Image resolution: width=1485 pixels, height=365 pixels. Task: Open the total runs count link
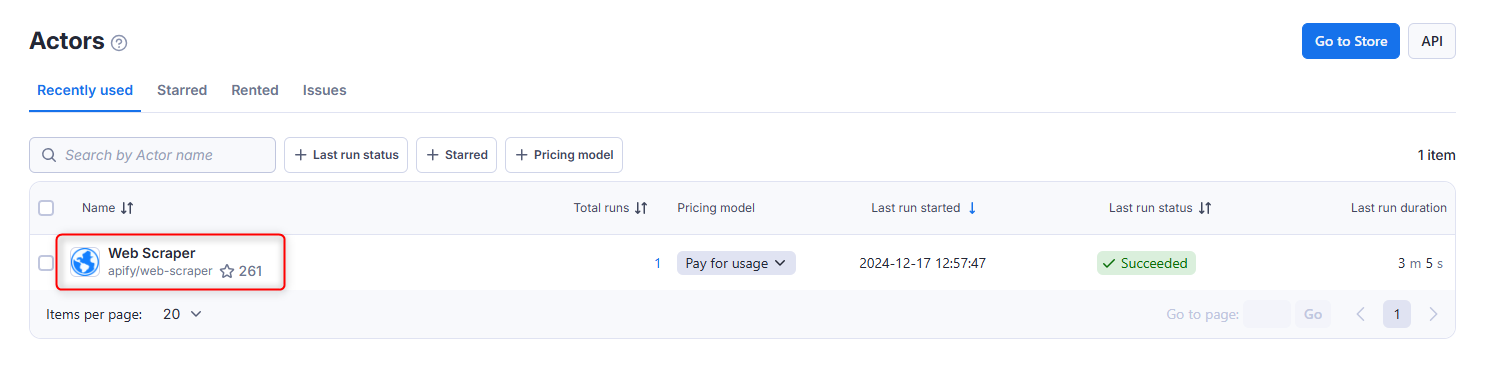(658, 263)
